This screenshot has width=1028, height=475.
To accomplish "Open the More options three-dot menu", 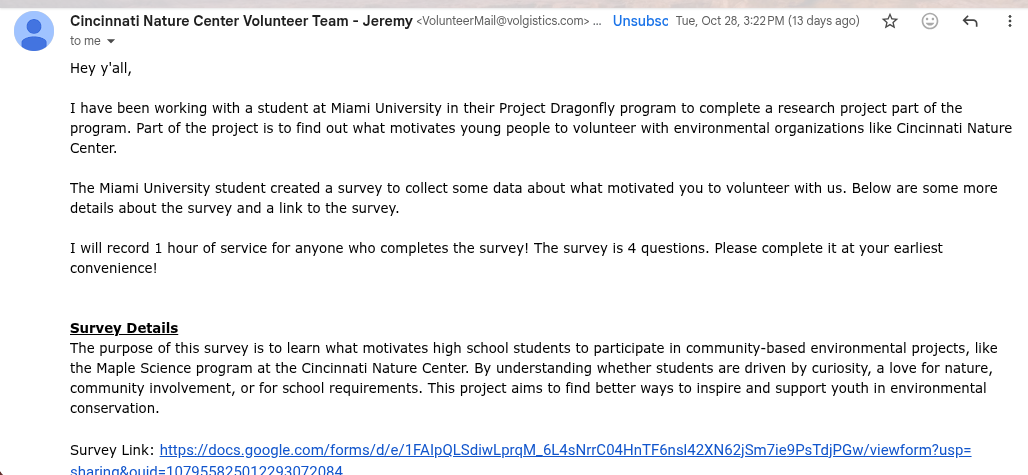I will (x=1009, y=22).
